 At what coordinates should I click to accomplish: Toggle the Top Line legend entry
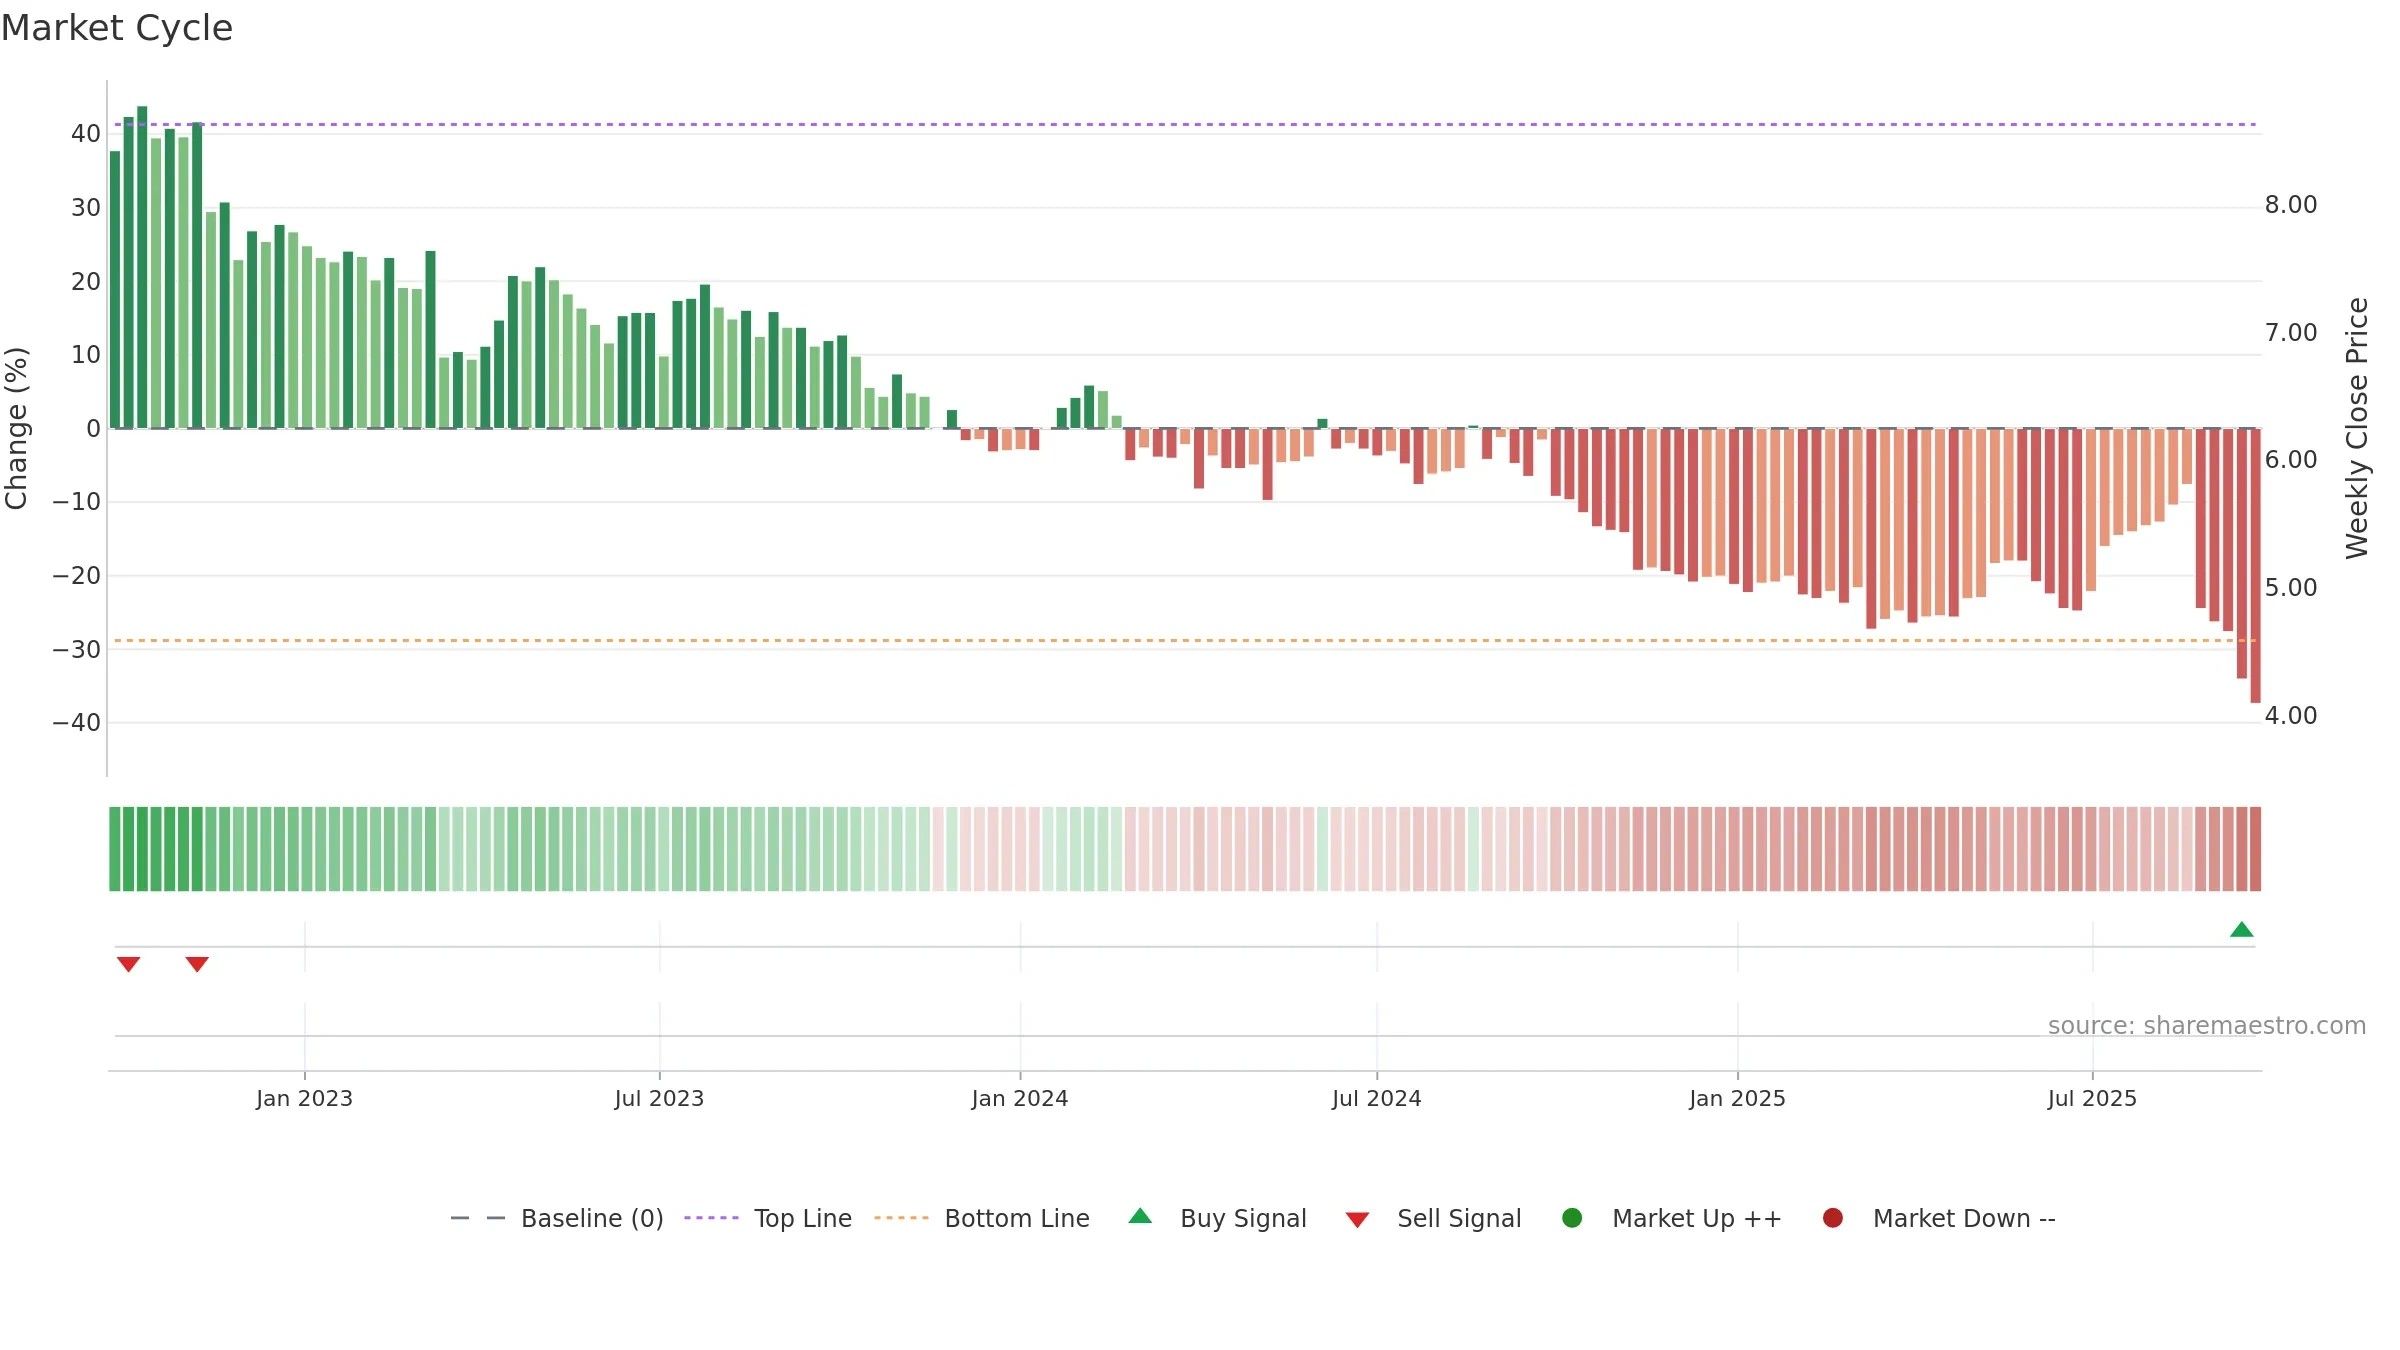(768, 1218)
